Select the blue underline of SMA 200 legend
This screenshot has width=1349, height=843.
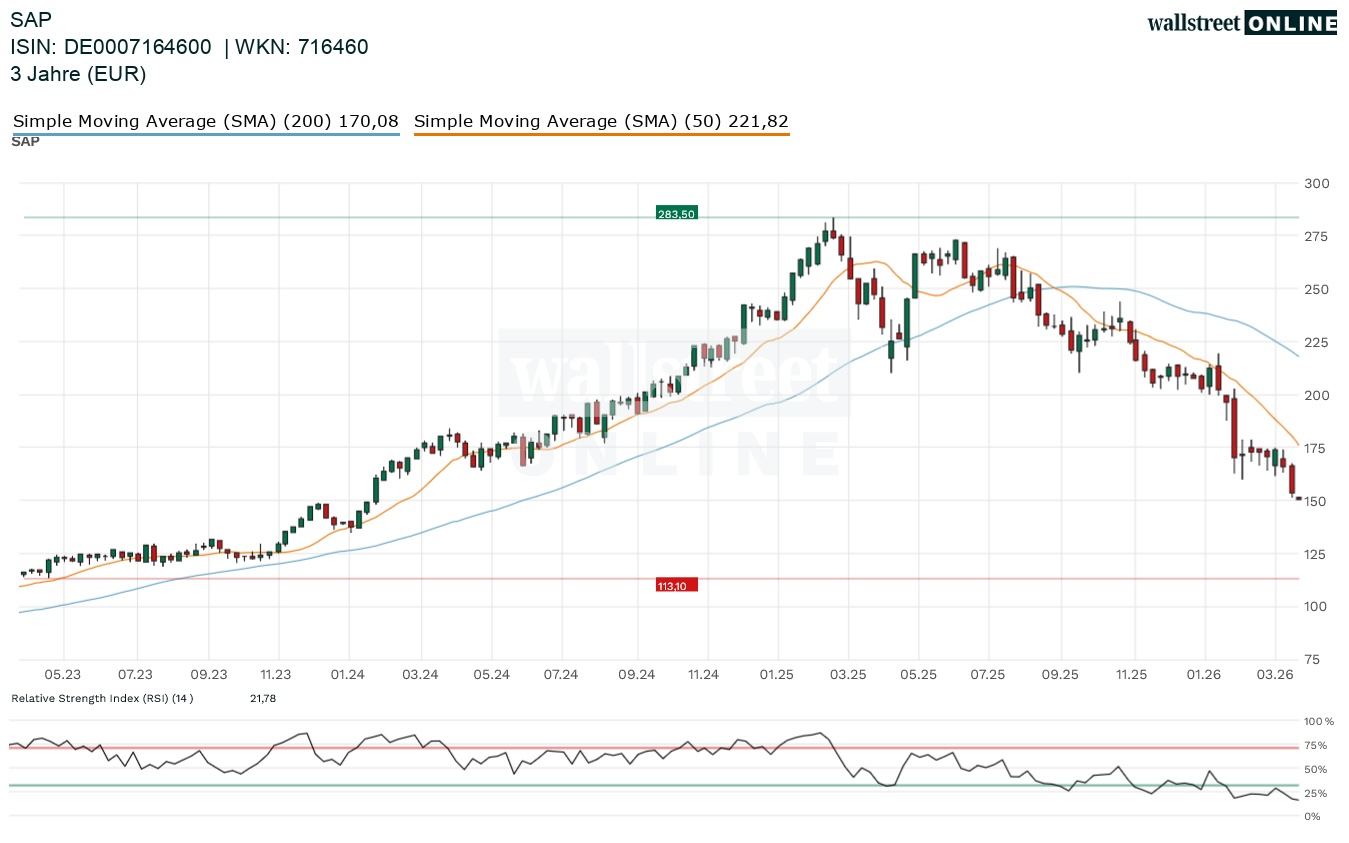(205, 134)
